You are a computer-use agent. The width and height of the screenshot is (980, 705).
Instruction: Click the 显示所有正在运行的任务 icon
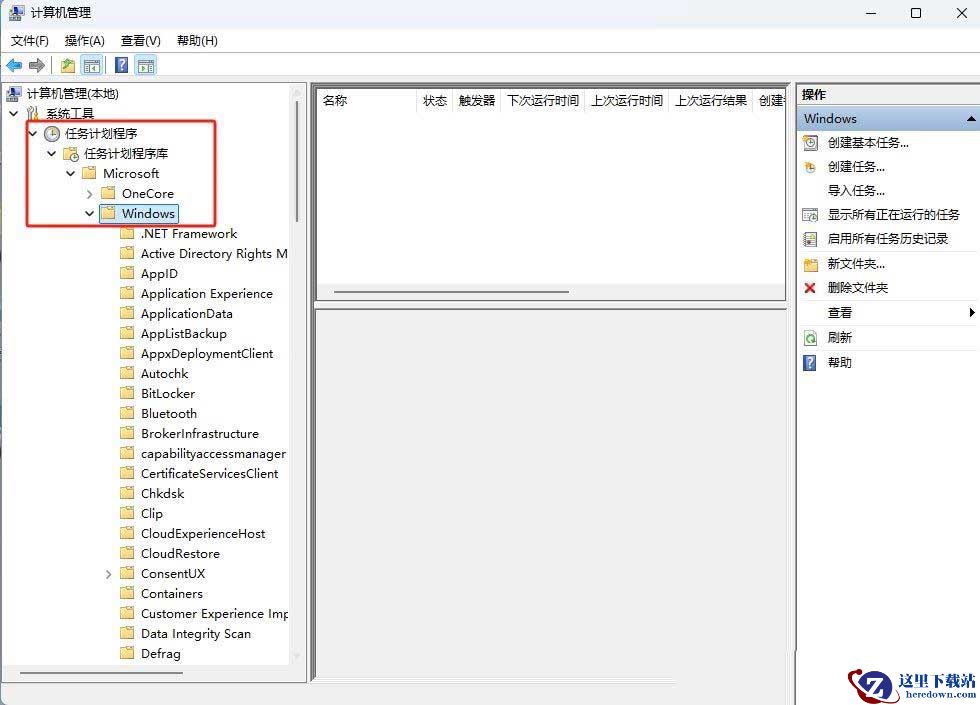(x=810, y=215)
